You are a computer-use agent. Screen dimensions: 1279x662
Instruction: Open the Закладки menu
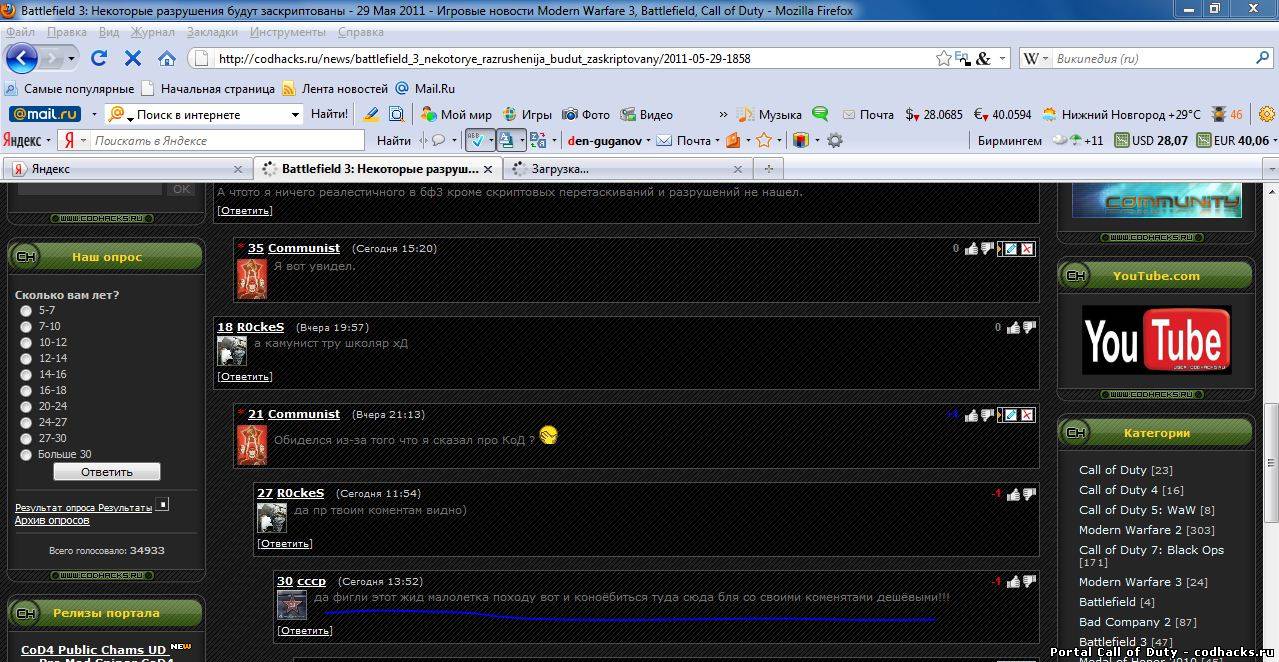coord(212,32)
